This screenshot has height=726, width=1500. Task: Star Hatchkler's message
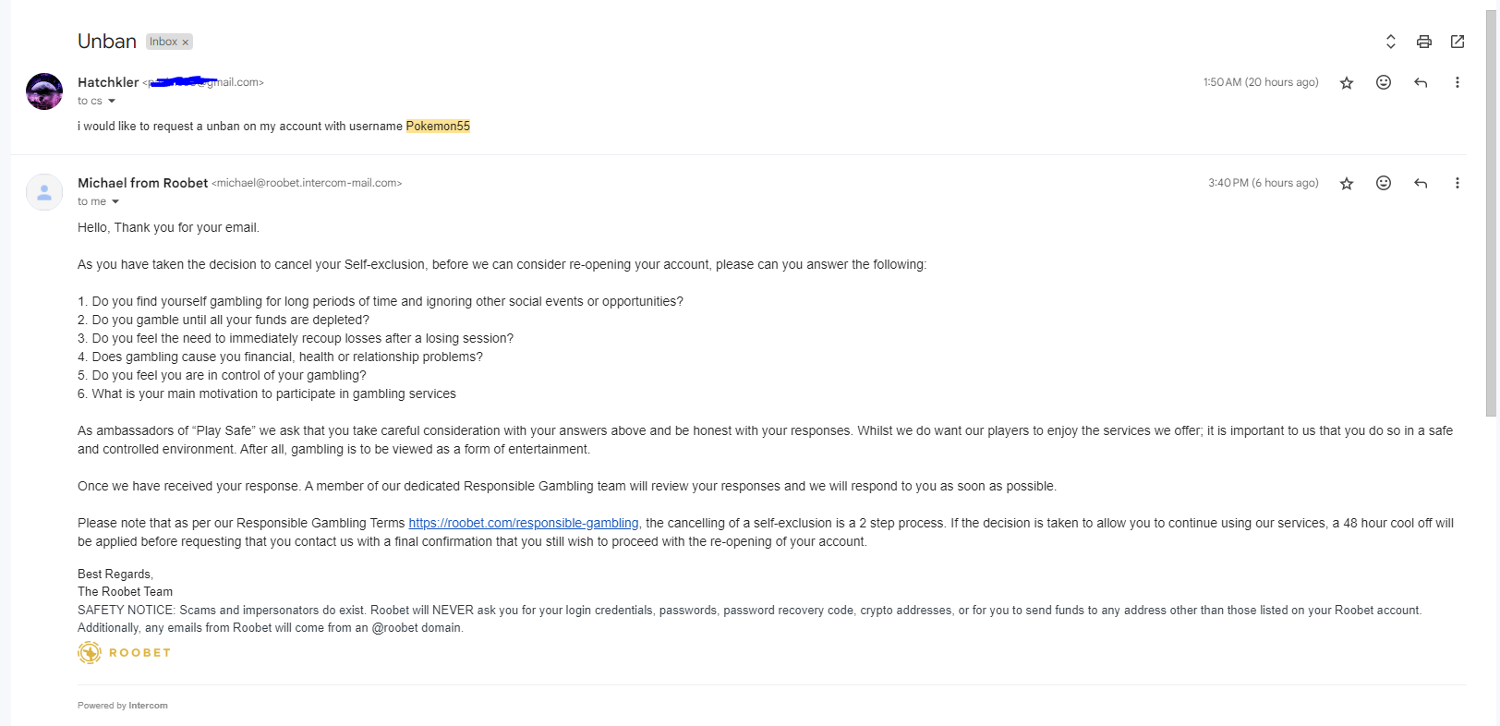[1346, 83]
